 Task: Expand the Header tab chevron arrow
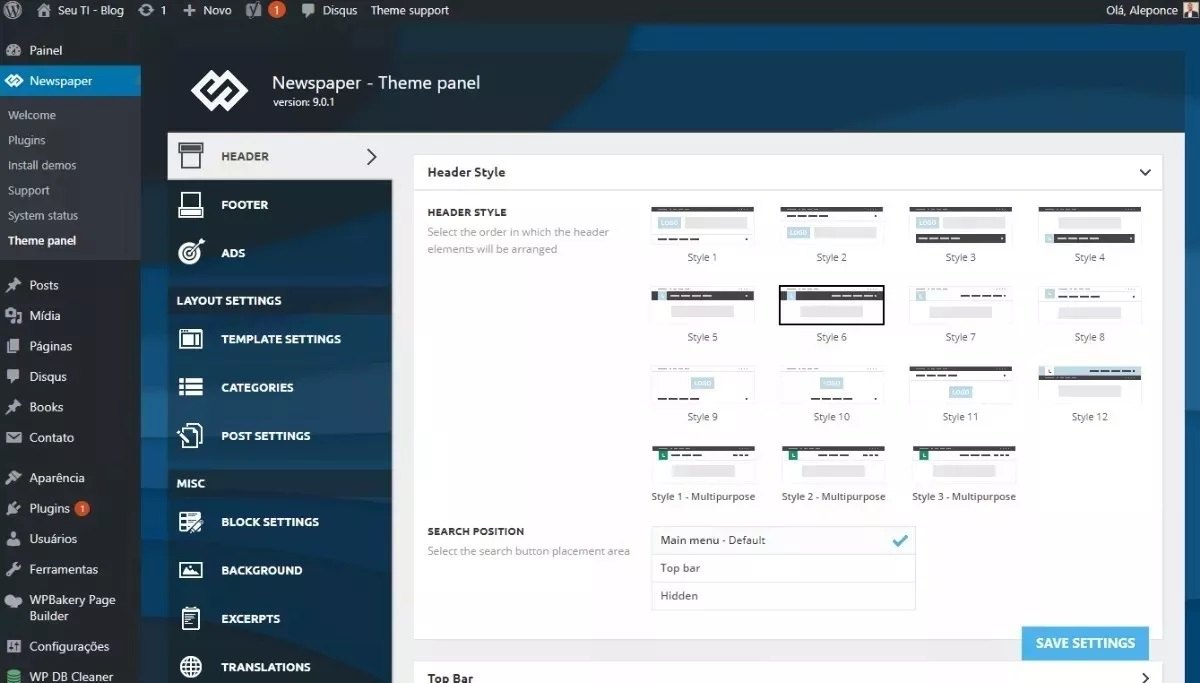tap(372, 157)
